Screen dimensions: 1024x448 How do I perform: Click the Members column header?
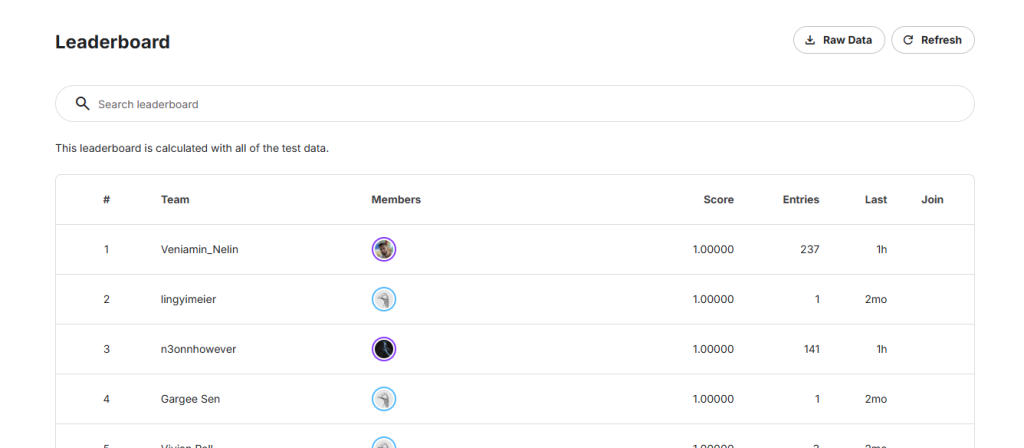[396, 199]
